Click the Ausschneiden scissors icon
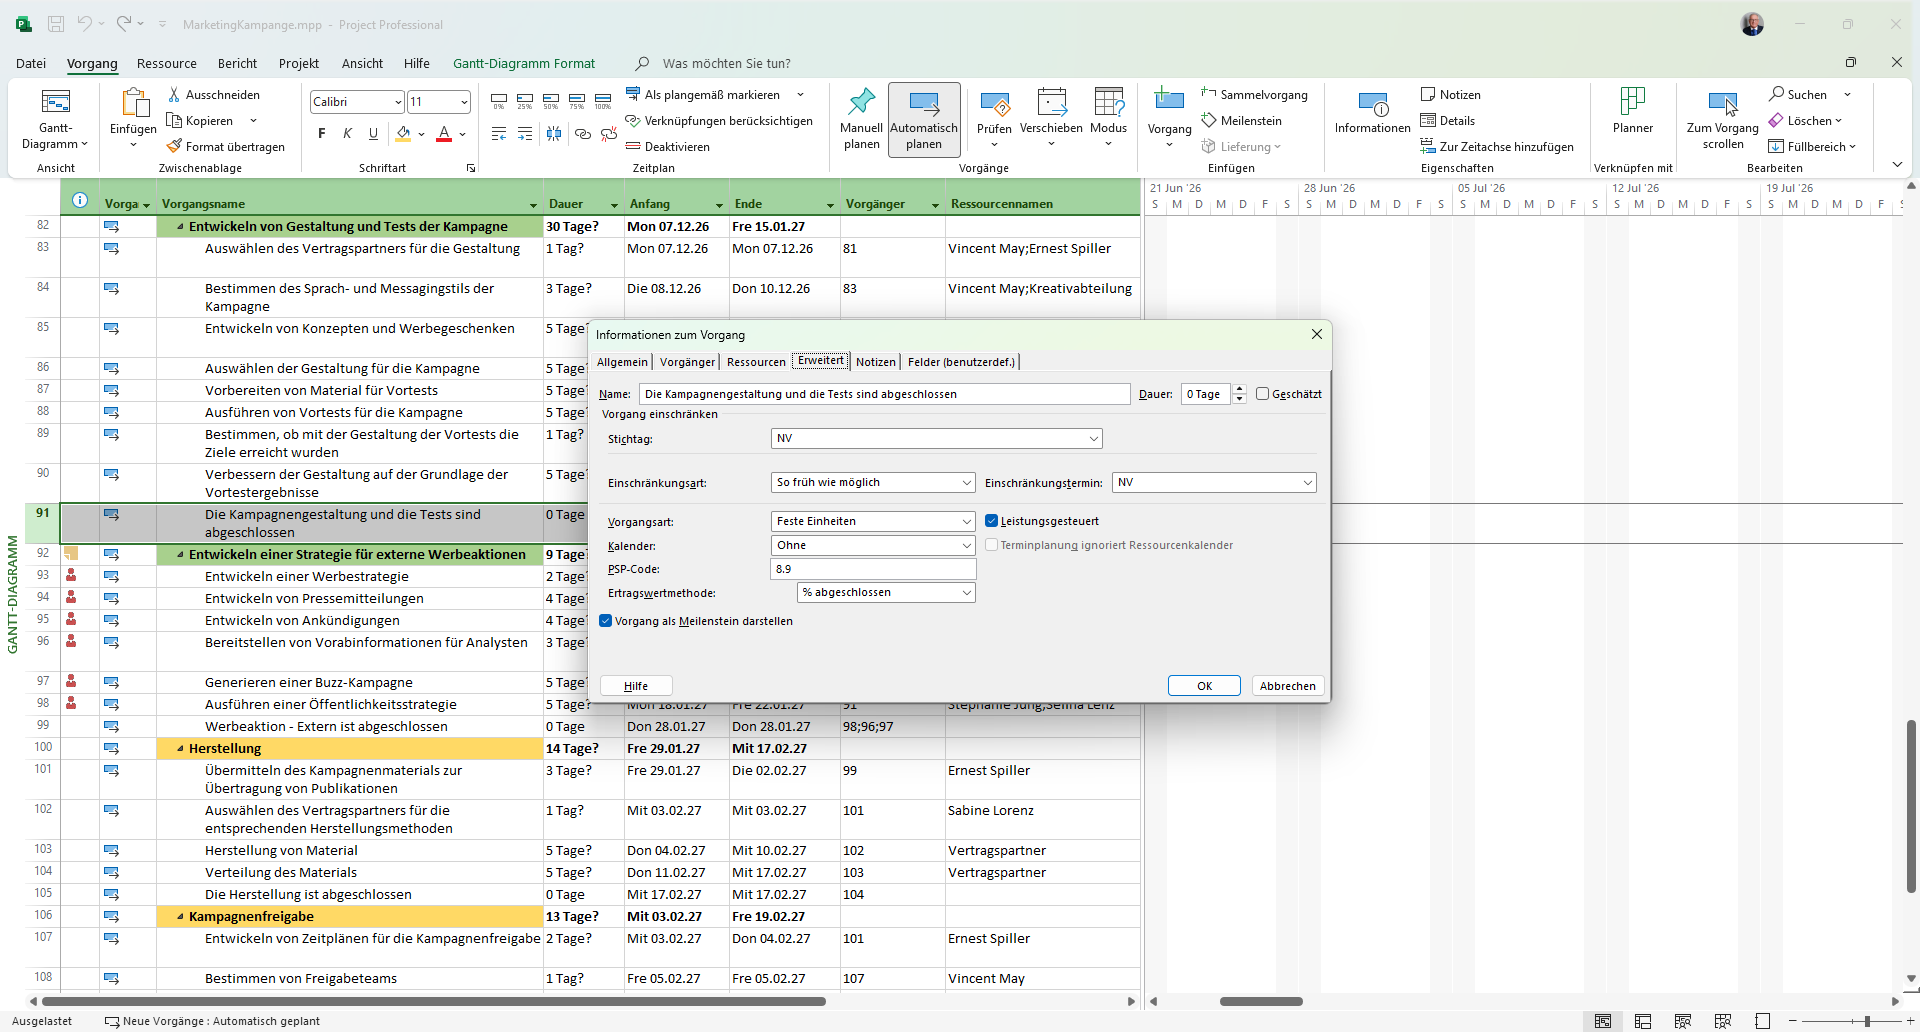 pos(174,94)
